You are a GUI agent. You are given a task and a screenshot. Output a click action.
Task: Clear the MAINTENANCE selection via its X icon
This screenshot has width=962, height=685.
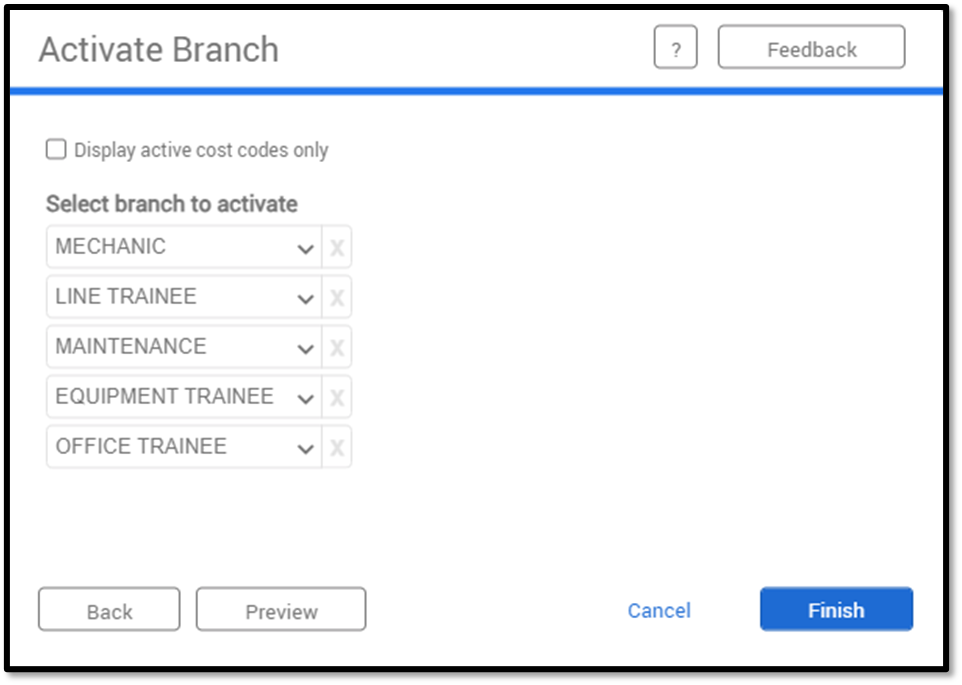tap(337, 346)
